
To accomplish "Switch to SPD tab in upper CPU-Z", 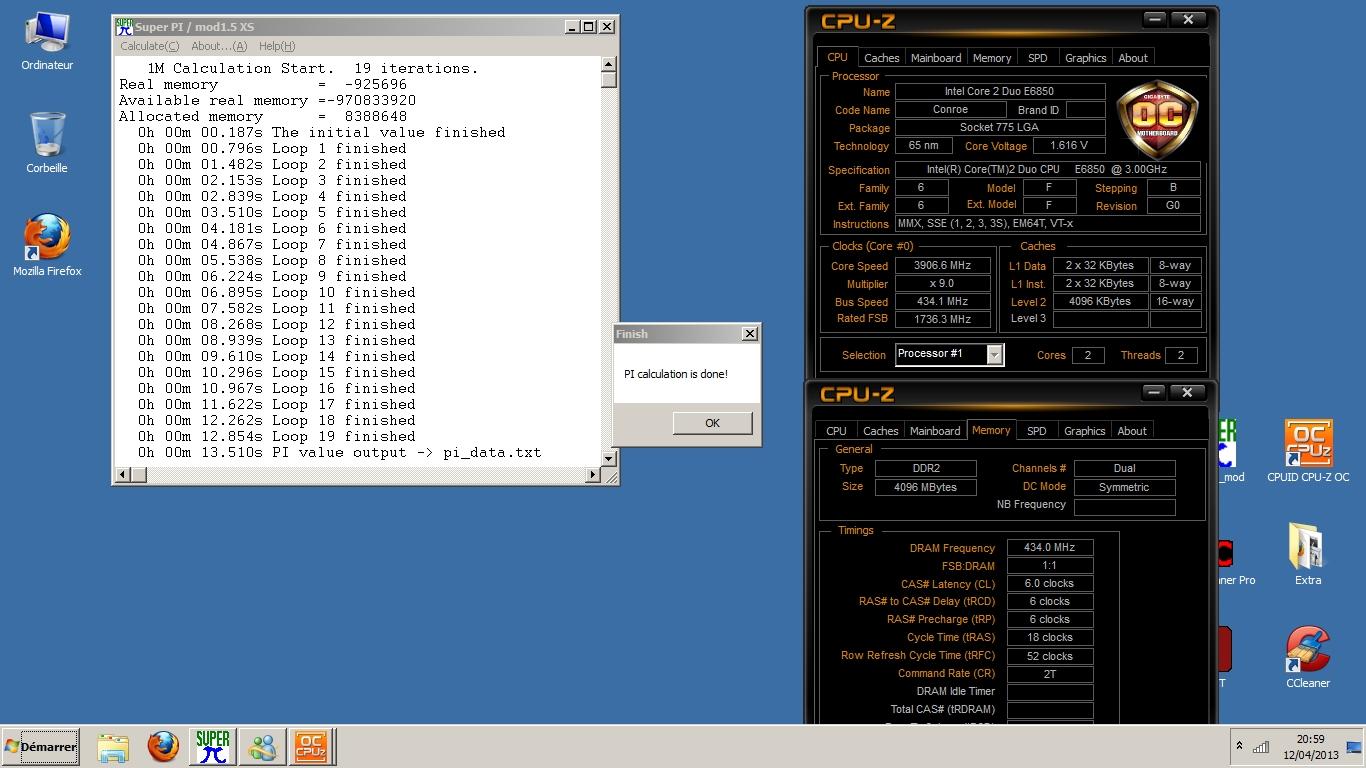I will pyautogui.click(x=1038, y=58).
